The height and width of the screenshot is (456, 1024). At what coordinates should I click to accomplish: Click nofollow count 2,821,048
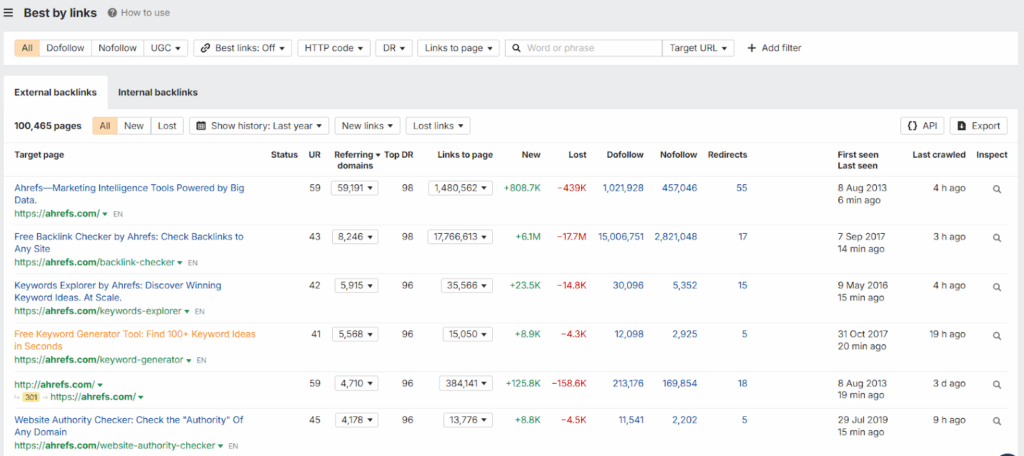pyautogui.click(x=676, y=237)
